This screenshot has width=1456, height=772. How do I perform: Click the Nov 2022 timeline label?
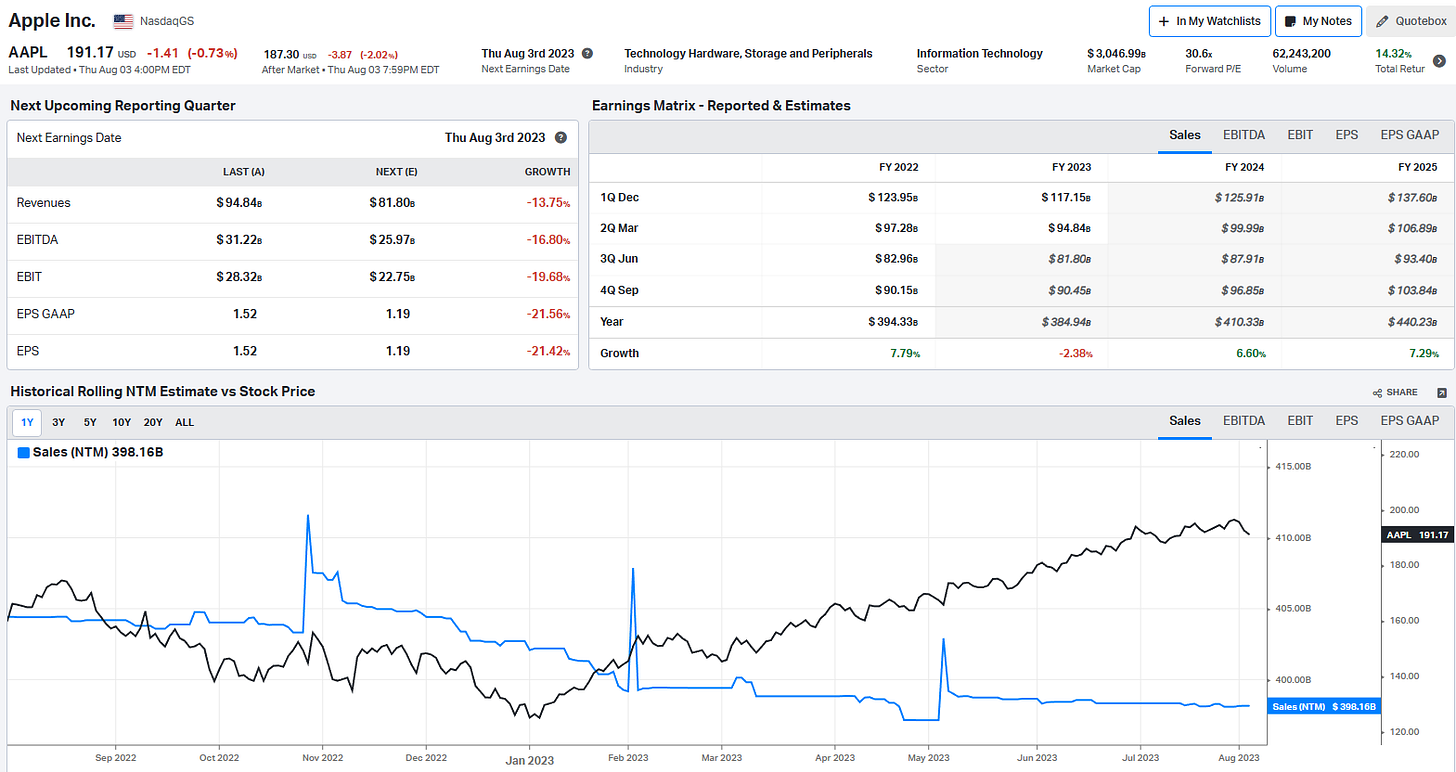tap(322, 758)
